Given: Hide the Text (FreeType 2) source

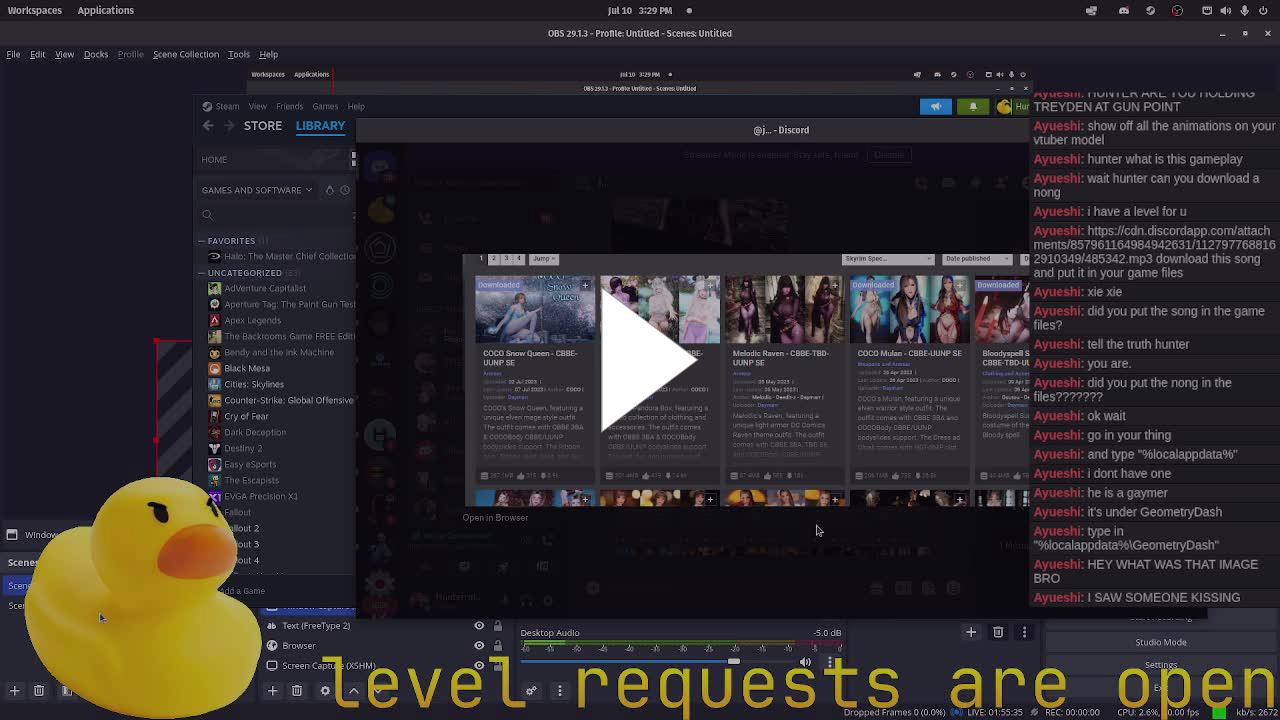Looking at the screenshot, I should click(479, 626).
